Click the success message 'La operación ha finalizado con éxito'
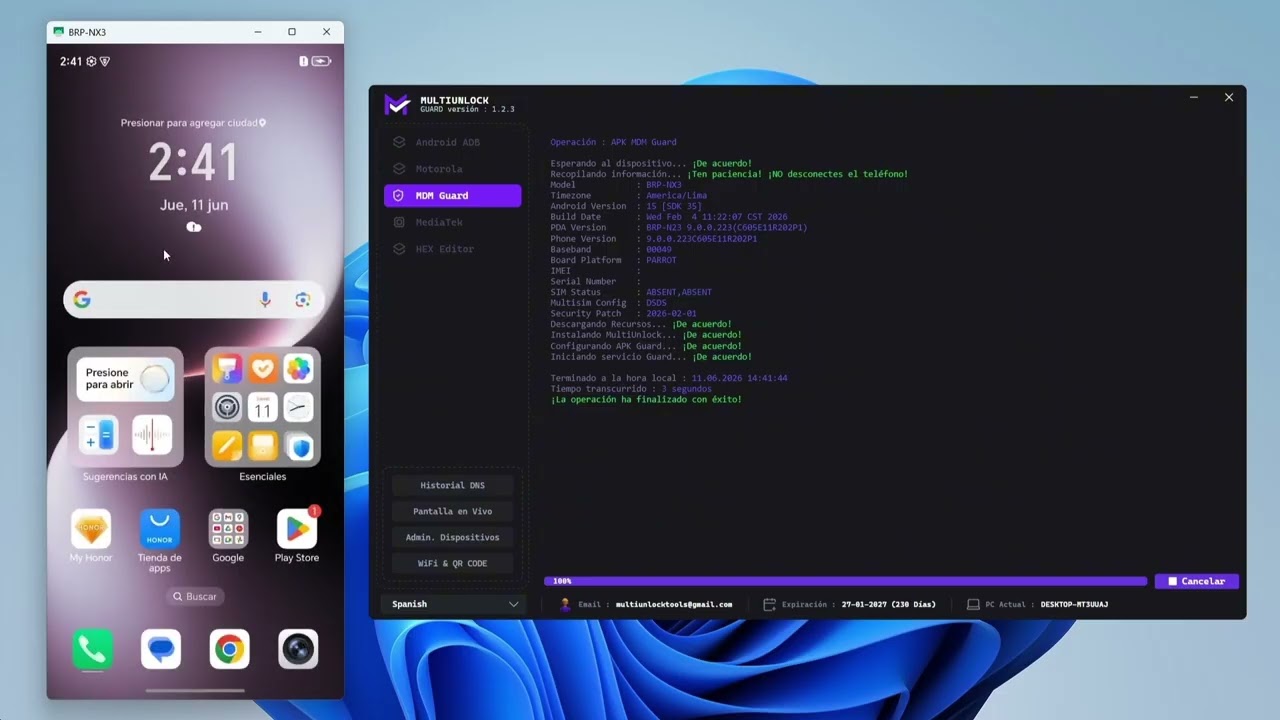The height and width of the screenshot is (720, 1280). (646, 399)
